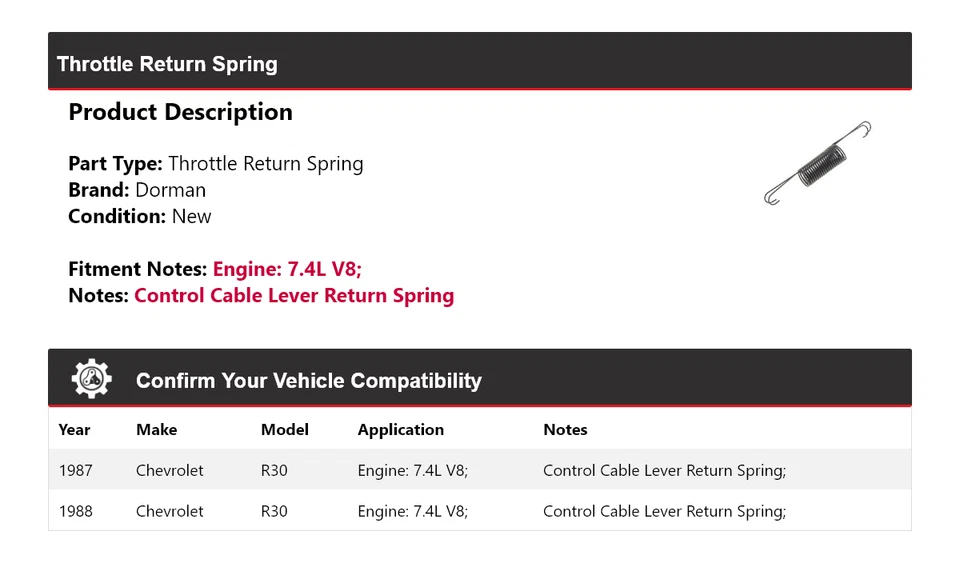Click the Make column header
This screenshot has height=563, width=960.
[x=156, y=430]
